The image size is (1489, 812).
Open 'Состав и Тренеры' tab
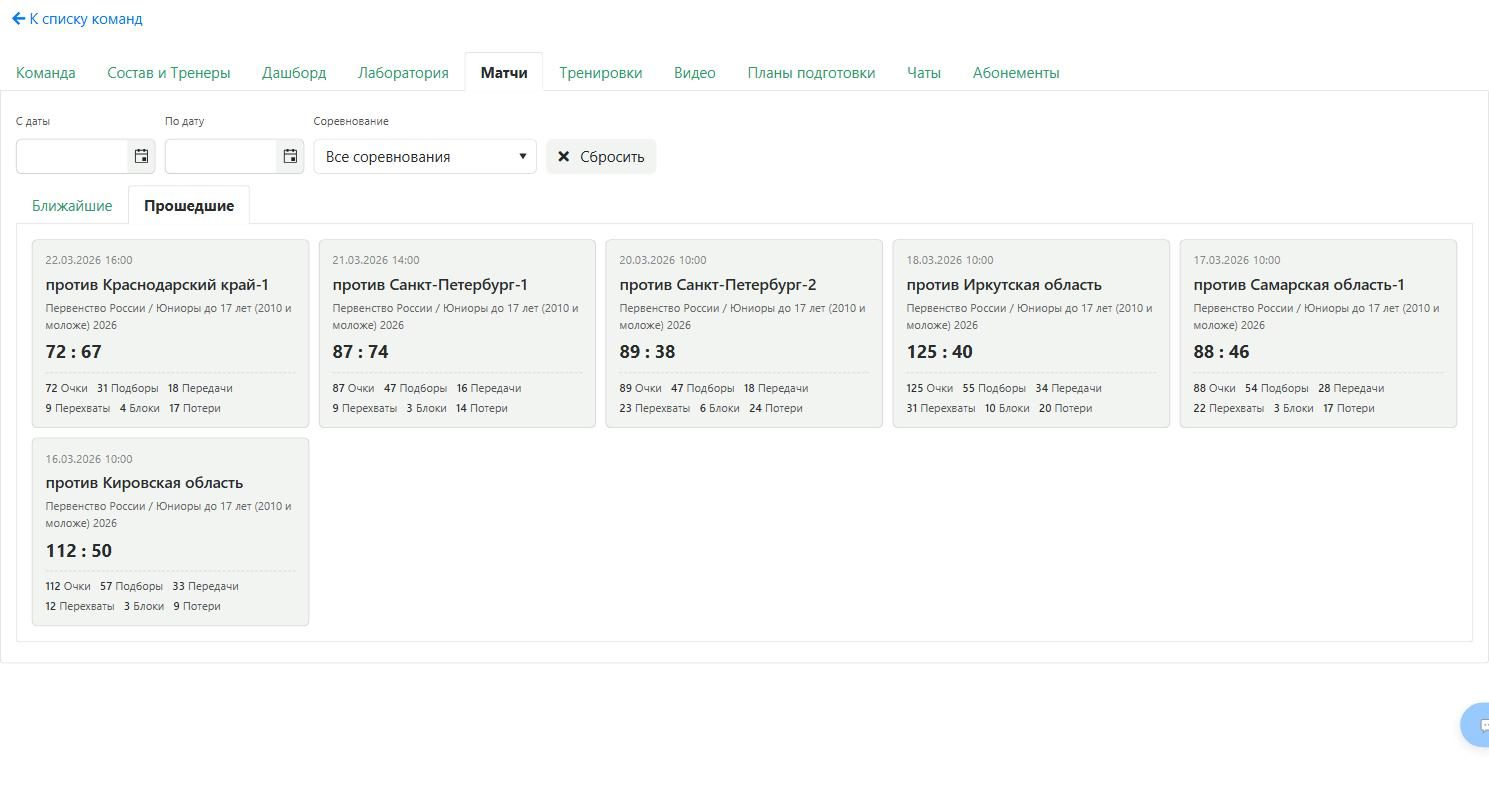point(169,72)
